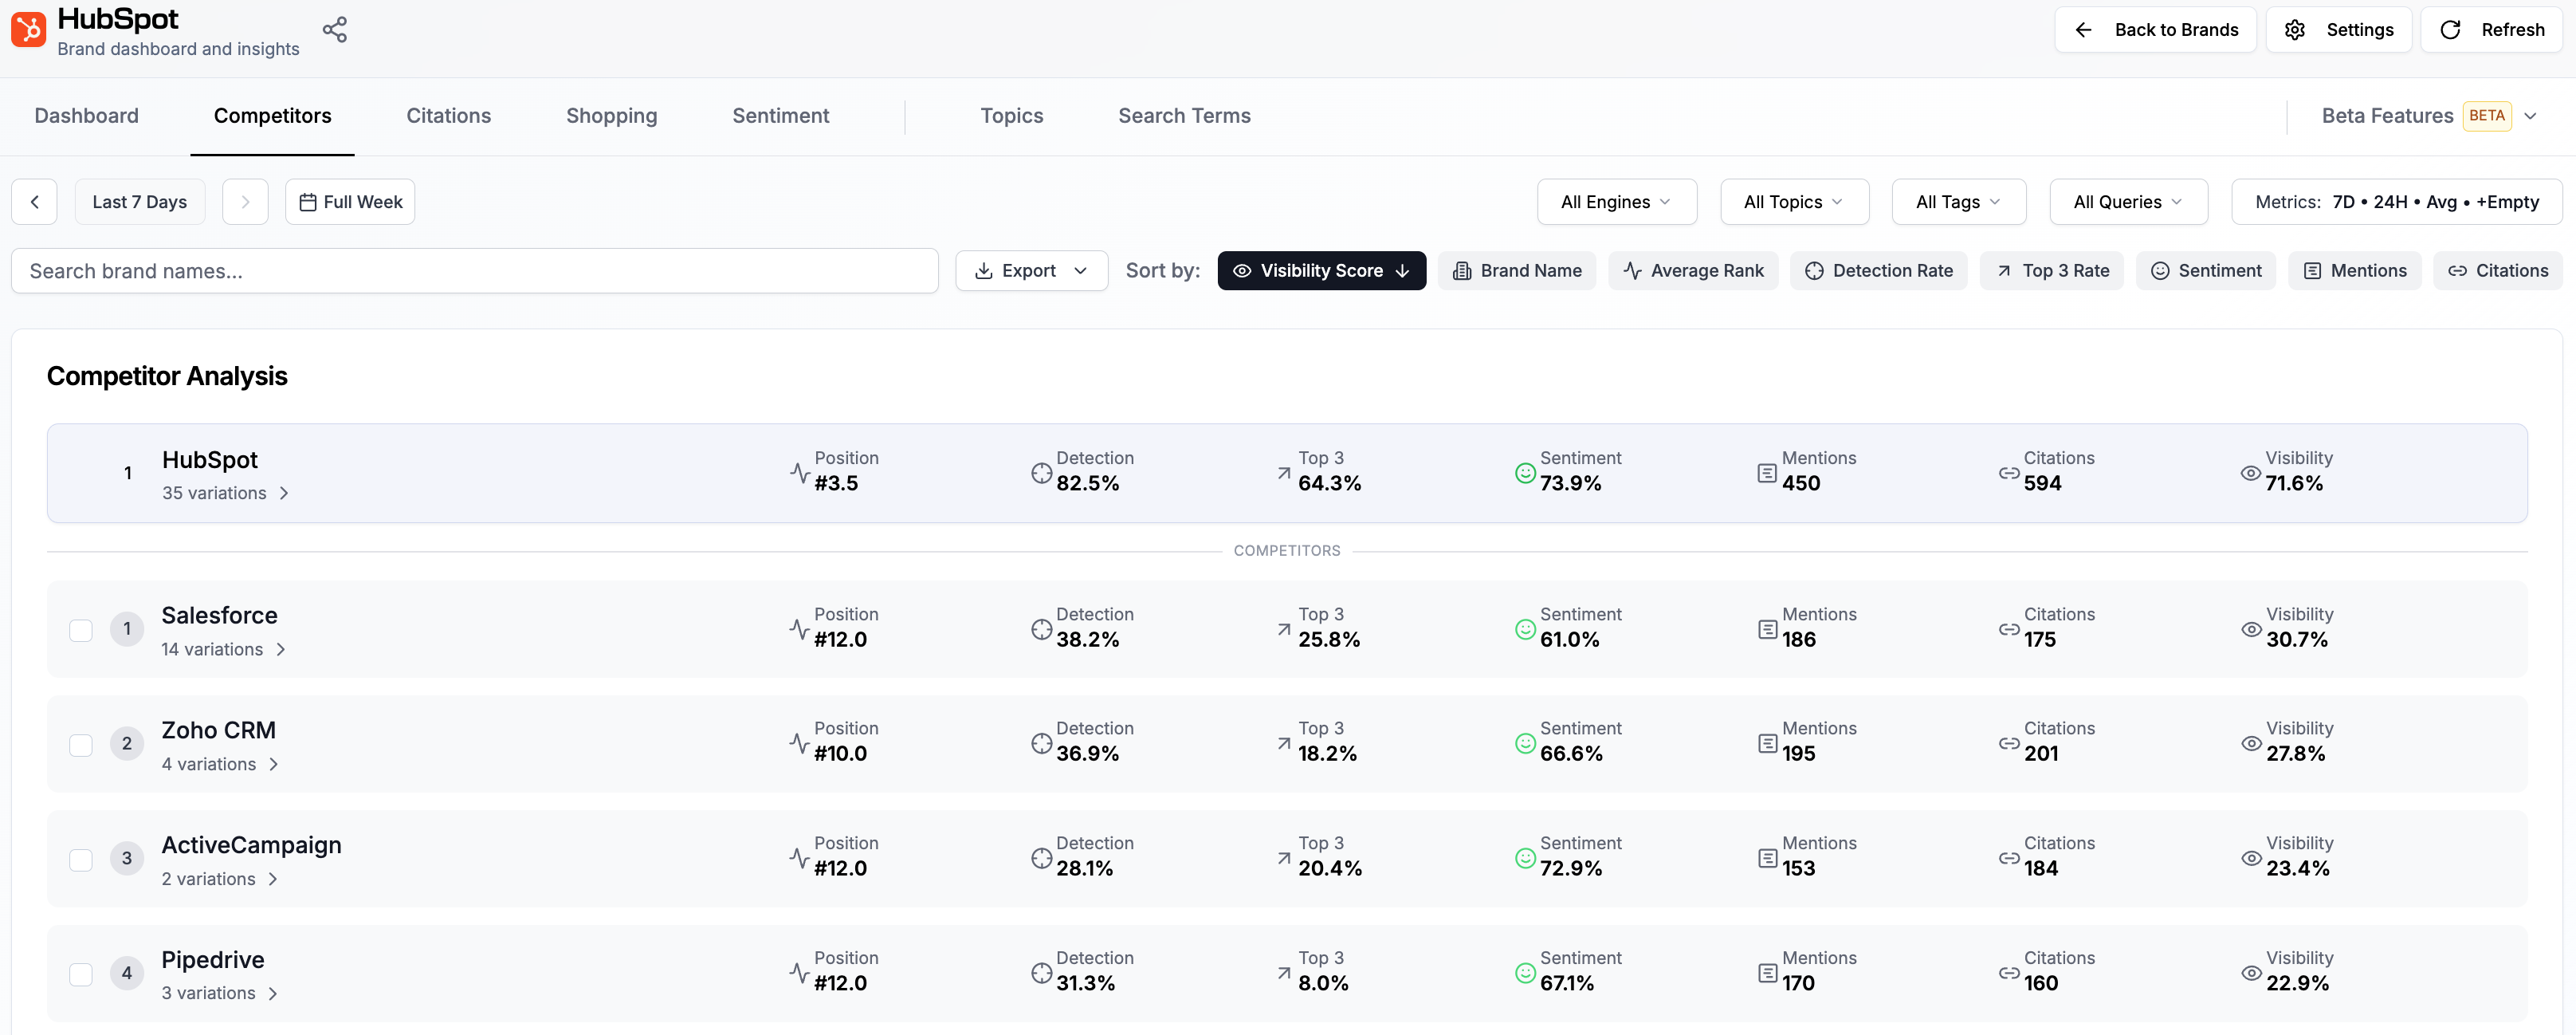Screen dimensions: 2576x1035
Task: Sort competitors by Sentiment
Action: coord(2206,271)
